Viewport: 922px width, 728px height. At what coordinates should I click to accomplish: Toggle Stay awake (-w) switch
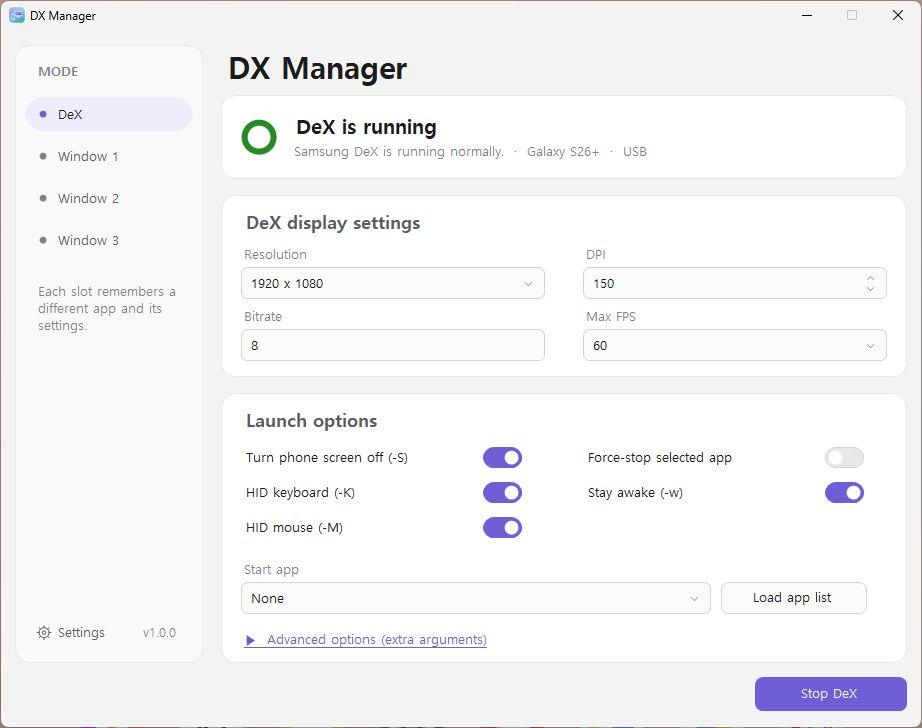click(844, 493)
